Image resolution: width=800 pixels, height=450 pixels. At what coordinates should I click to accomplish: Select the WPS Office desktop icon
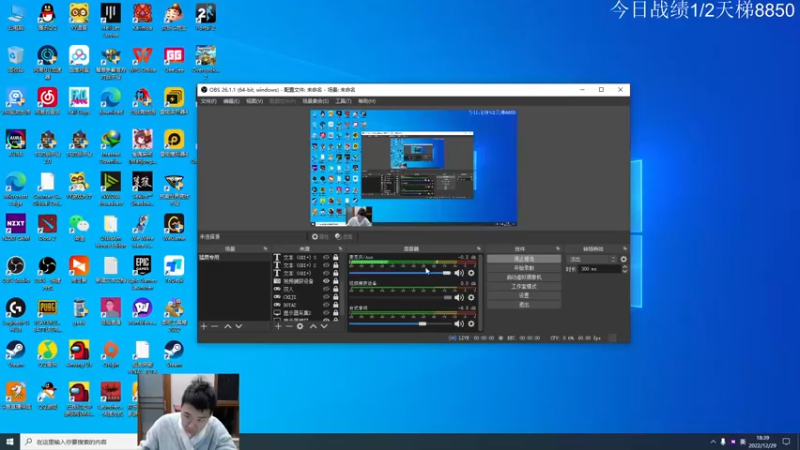142,61
